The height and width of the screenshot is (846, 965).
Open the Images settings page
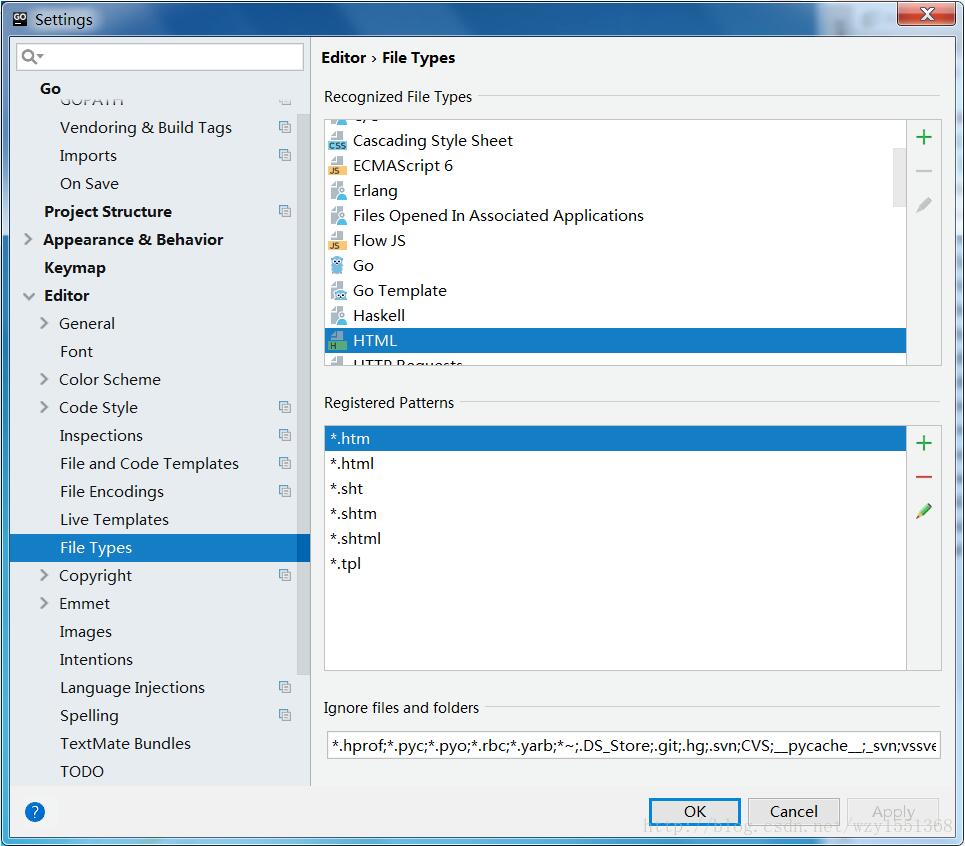pyautogui.click(x=86, y=631)
